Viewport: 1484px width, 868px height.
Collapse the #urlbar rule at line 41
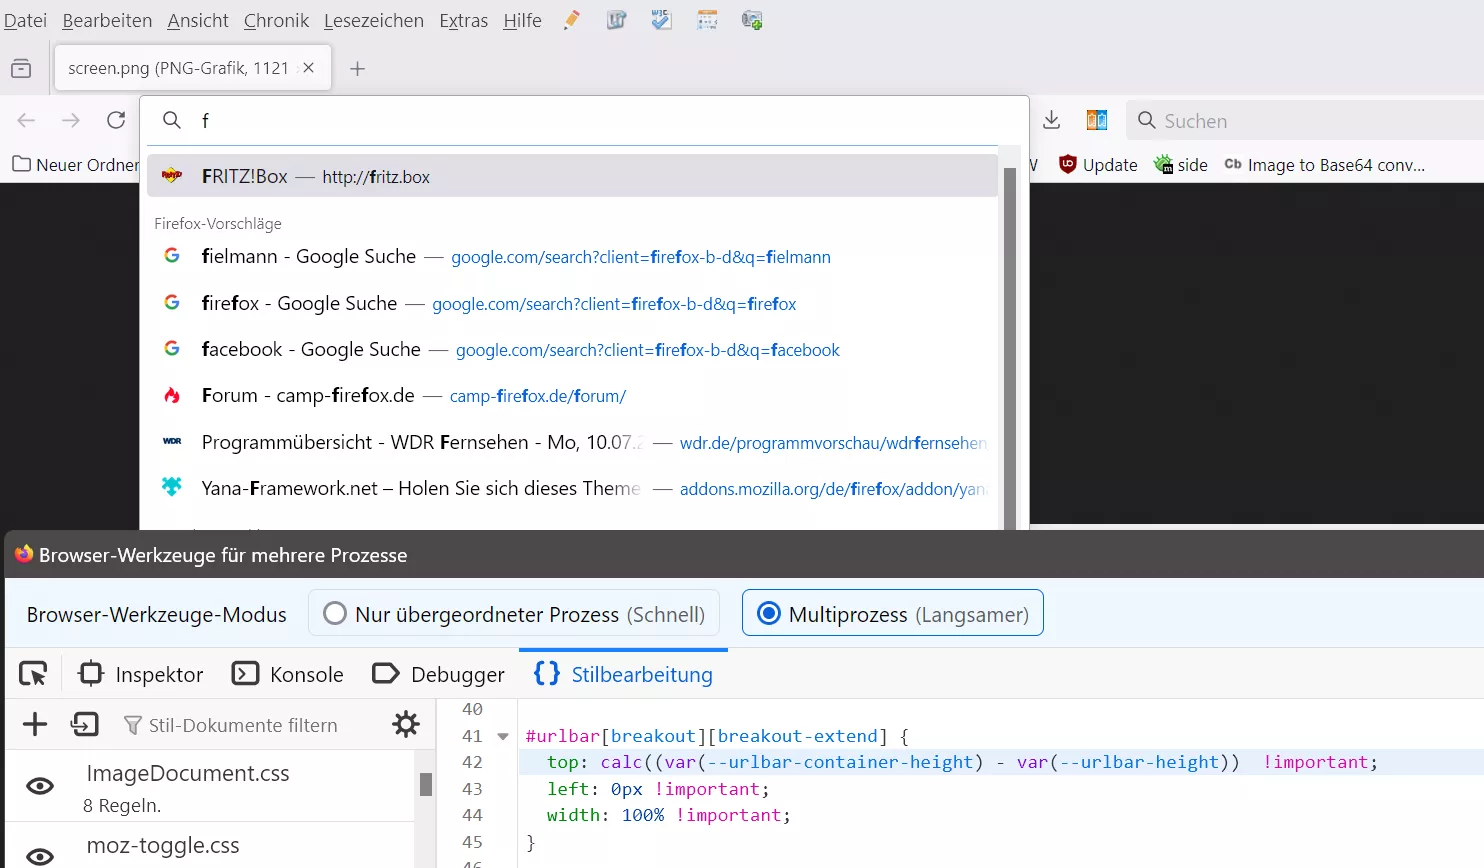point(503,737)
